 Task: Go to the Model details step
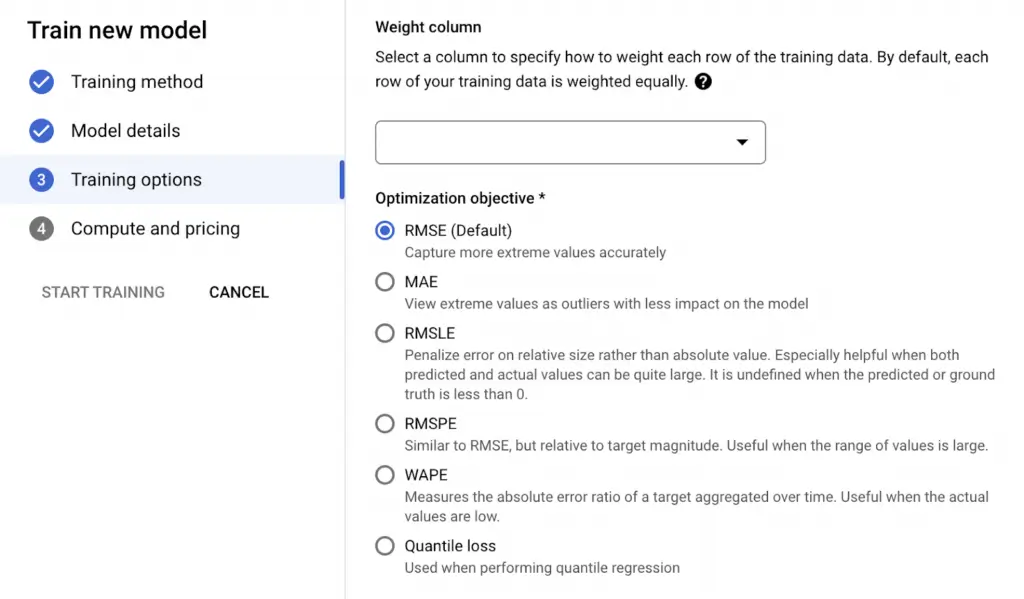click(125, 131)
